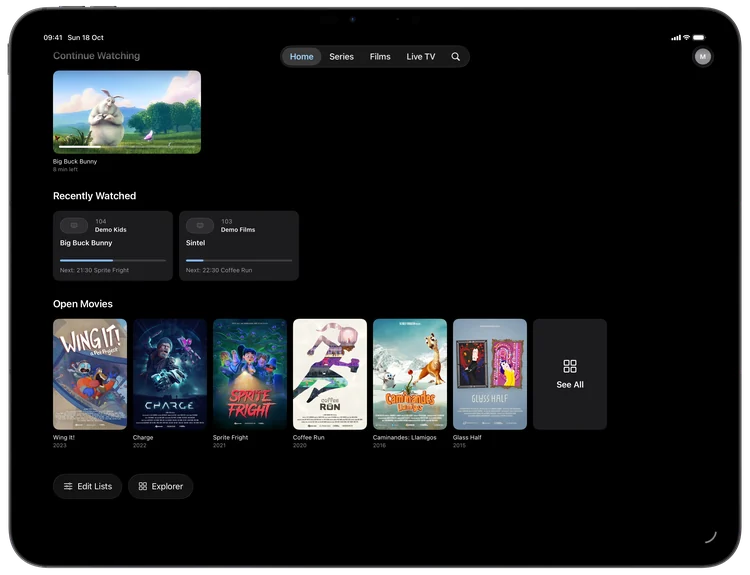The width and height of the screenshot is (750, 575).
Task: Click the 'Charge' title label
Action: tap(143, 437)
